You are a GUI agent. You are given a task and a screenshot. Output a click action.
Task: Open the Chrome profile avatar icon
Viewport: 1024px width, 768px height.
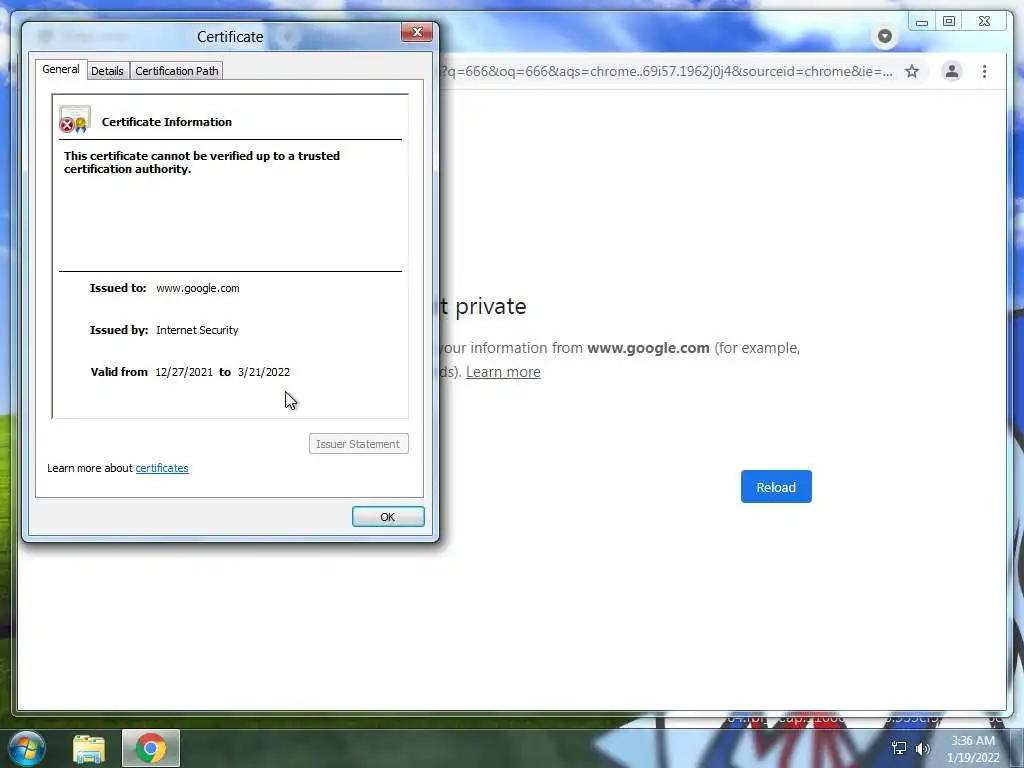[x=952, y=71]
